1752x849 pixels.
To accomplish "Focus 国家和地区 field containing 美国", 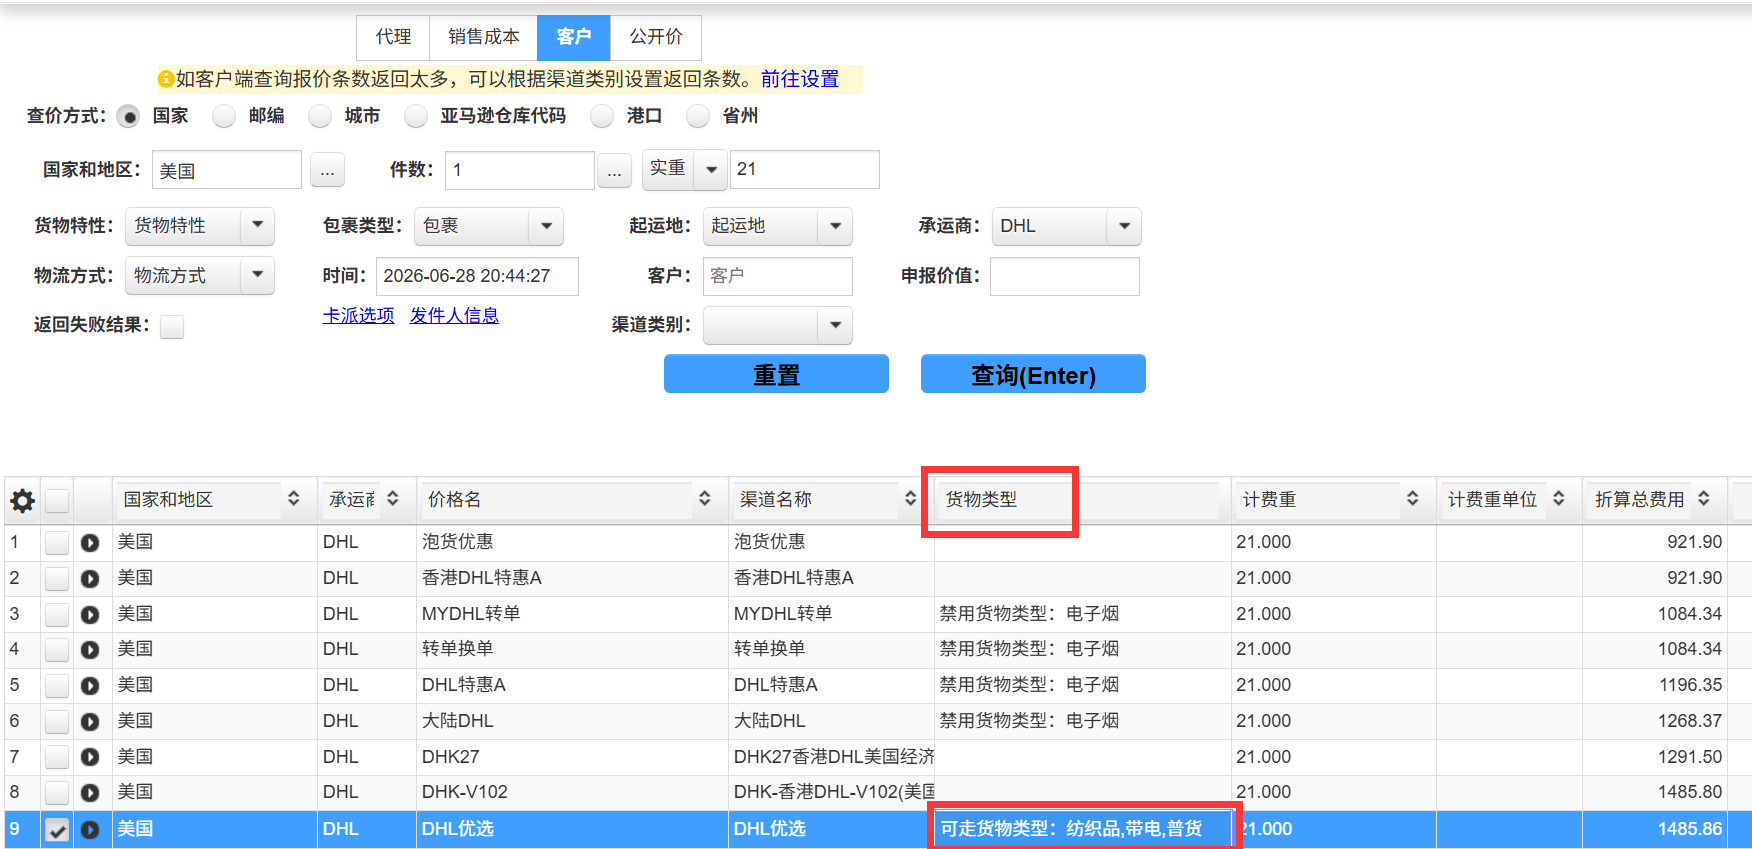I will pyautogui.click(x=227, y=170).
